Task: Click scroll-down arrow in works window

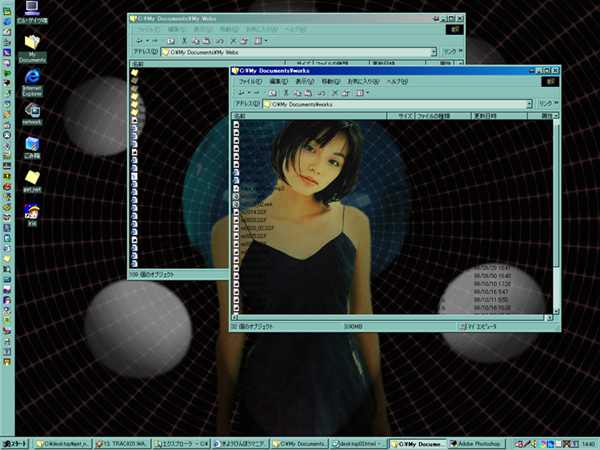Action: 556,311
